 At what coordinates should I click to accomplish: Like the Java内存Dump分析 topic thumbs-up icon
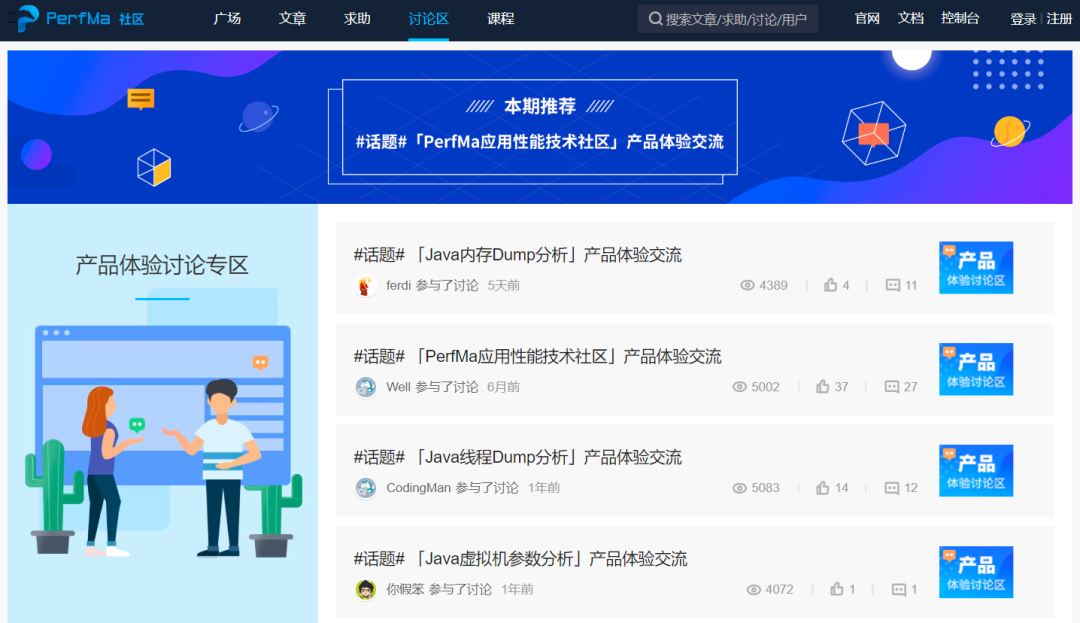[831, 285]
